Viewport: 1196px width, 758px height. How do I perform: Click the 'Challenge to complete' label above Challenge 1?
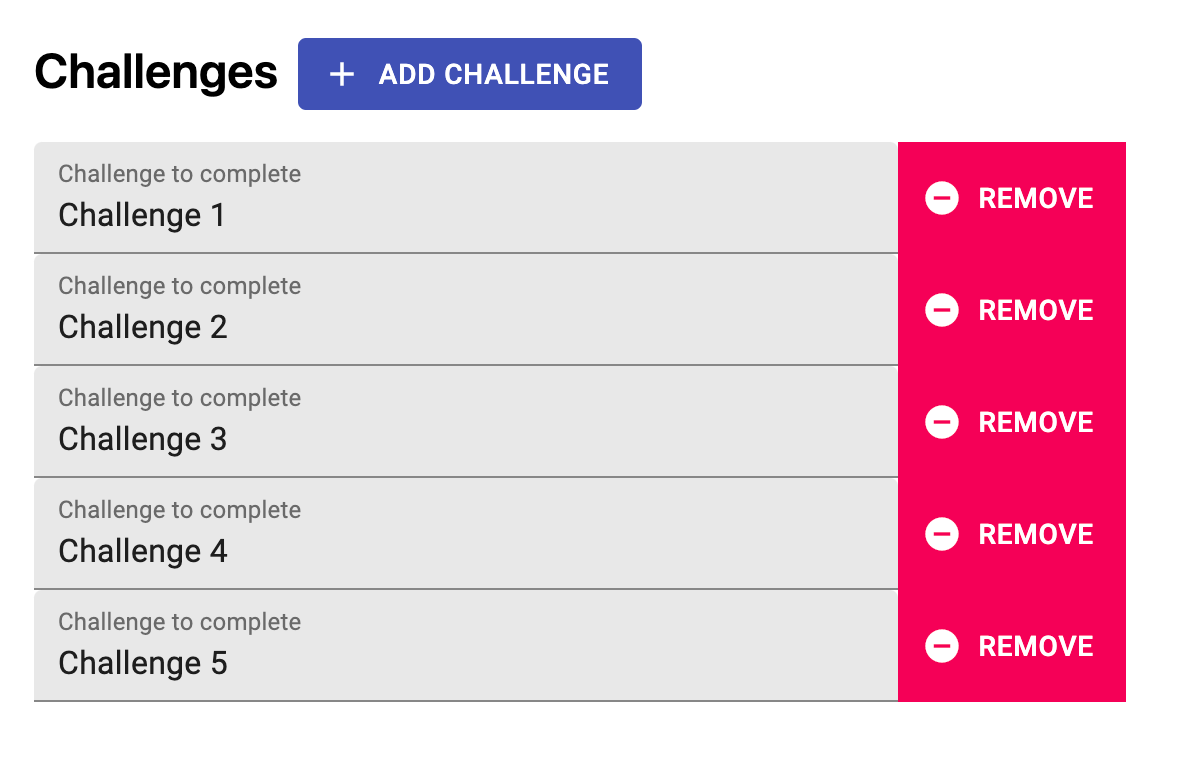(179, 175)
